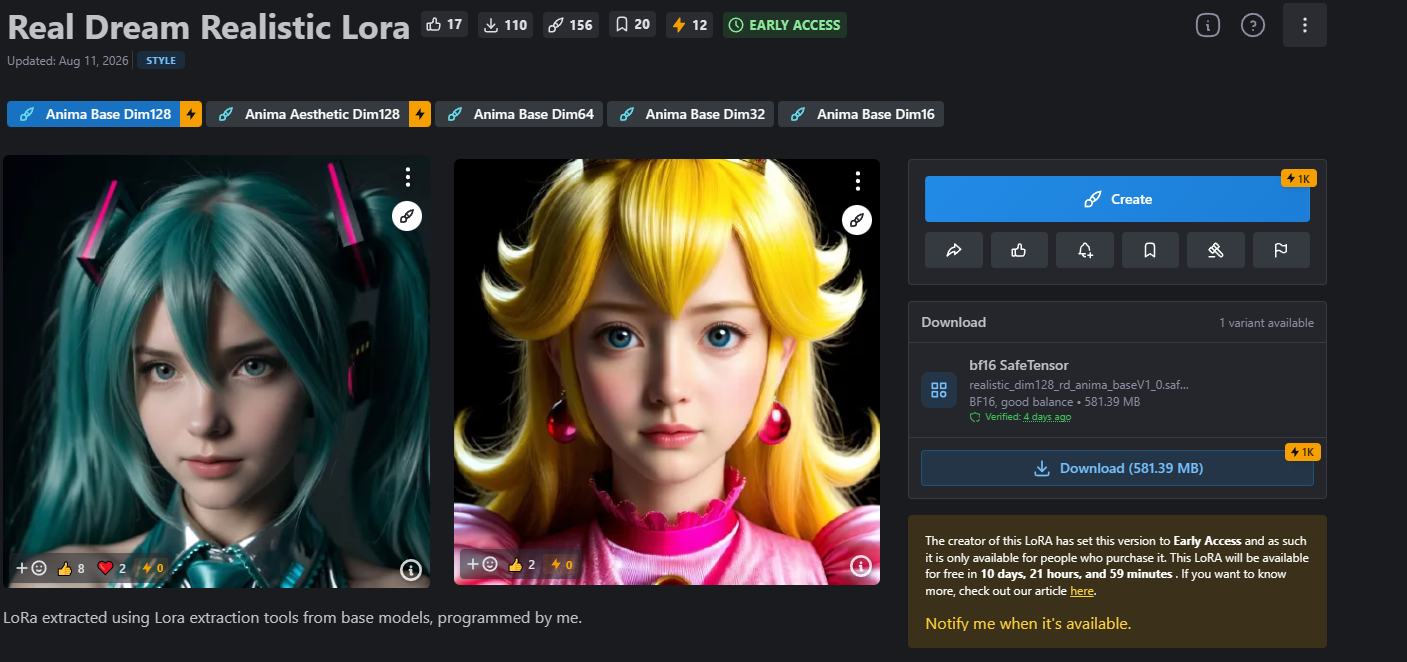The width and height of the screenshot is (1407, 662).
Task: Click Download (581.39 MB) button
Action: click(x=1117, y=468)
